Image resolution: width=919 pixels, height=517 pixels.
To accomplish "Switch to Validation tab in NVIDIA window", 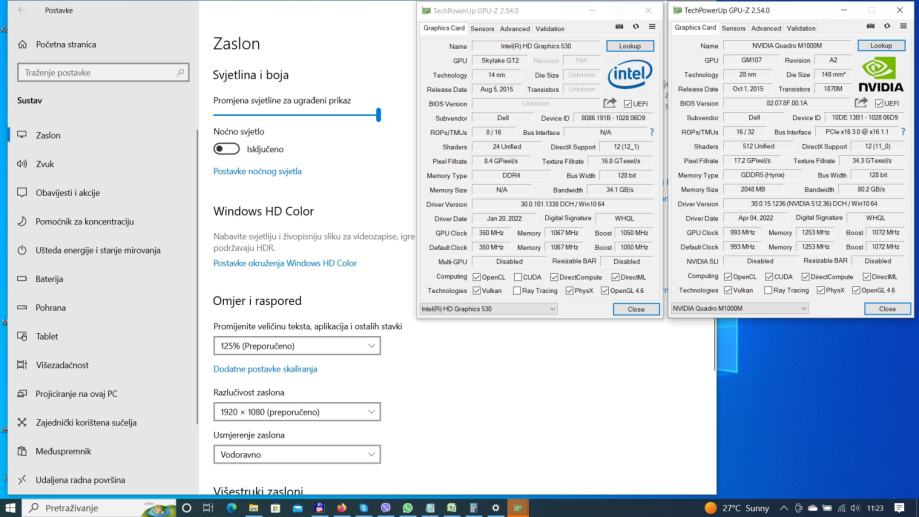I will (801, 28).
